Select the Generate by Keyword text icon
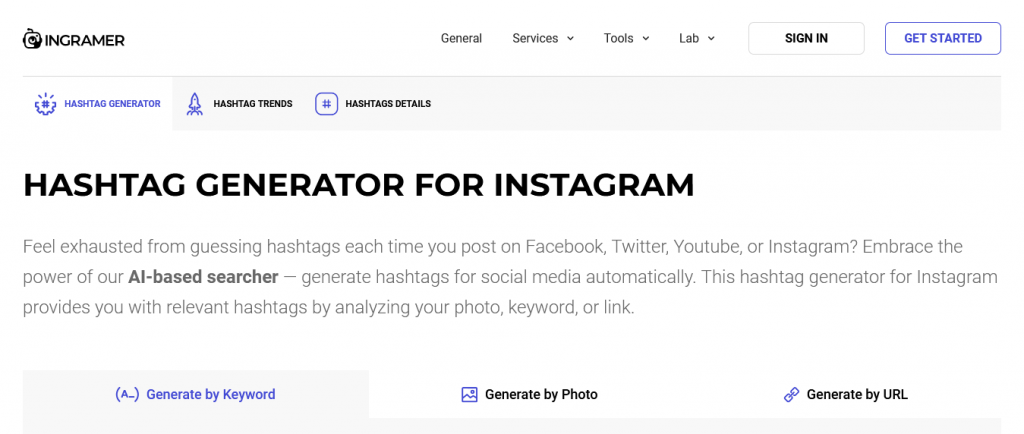 coord(127,394)
